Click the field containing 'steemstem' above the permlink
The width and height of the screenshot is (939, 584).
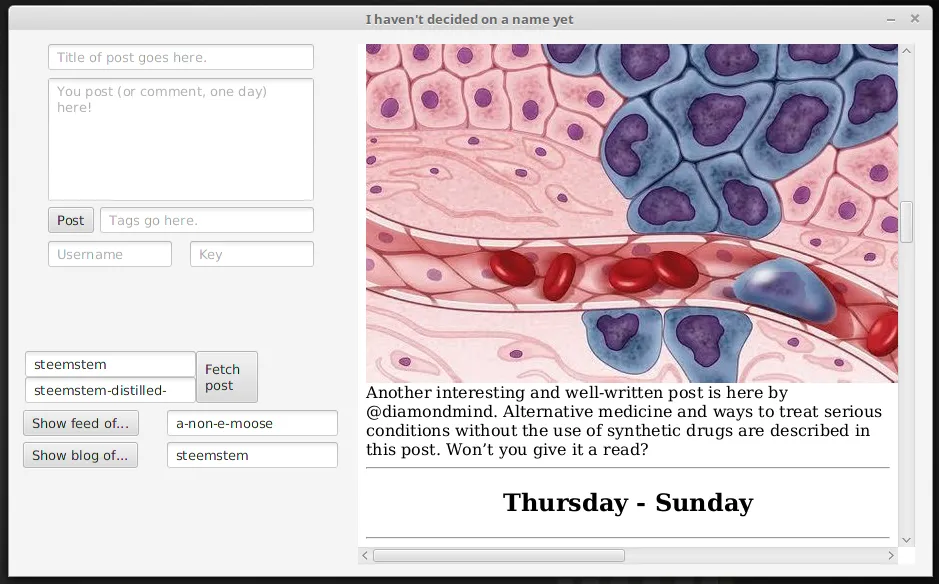[110, 364]
